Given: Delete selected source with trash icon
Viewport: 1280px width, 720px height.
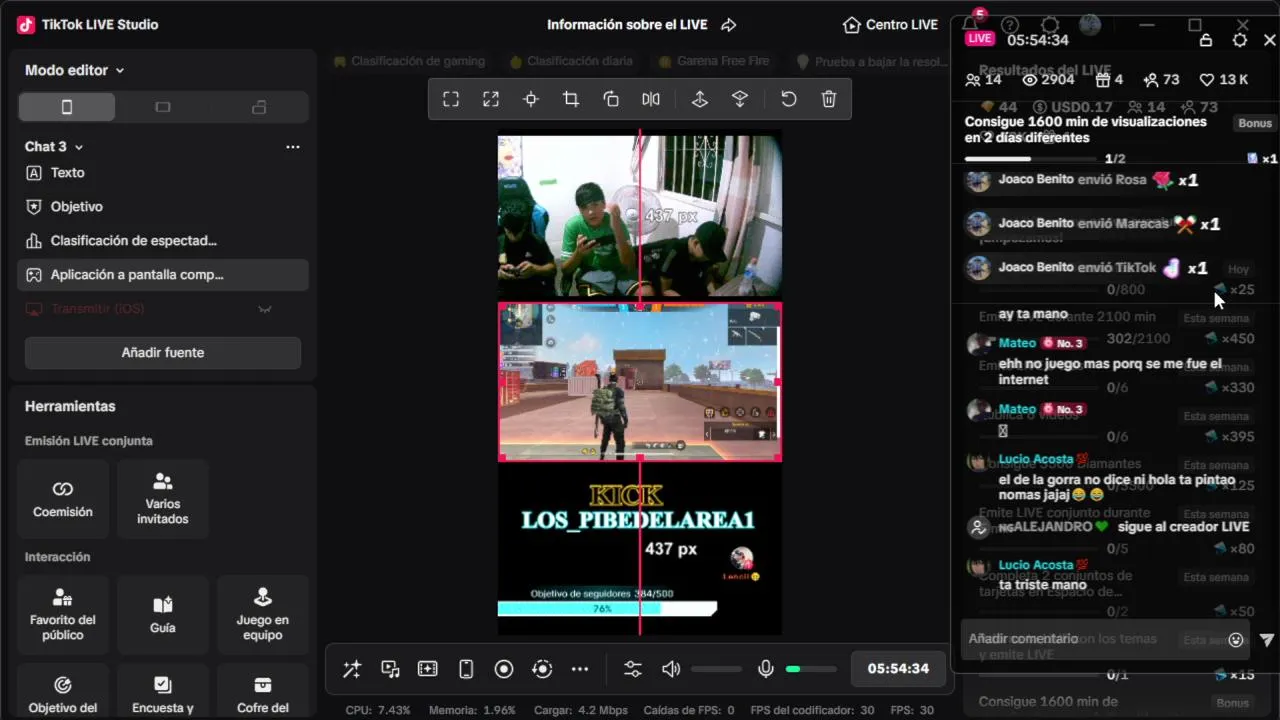Looking at the screenshot, I should coord(829,99).
